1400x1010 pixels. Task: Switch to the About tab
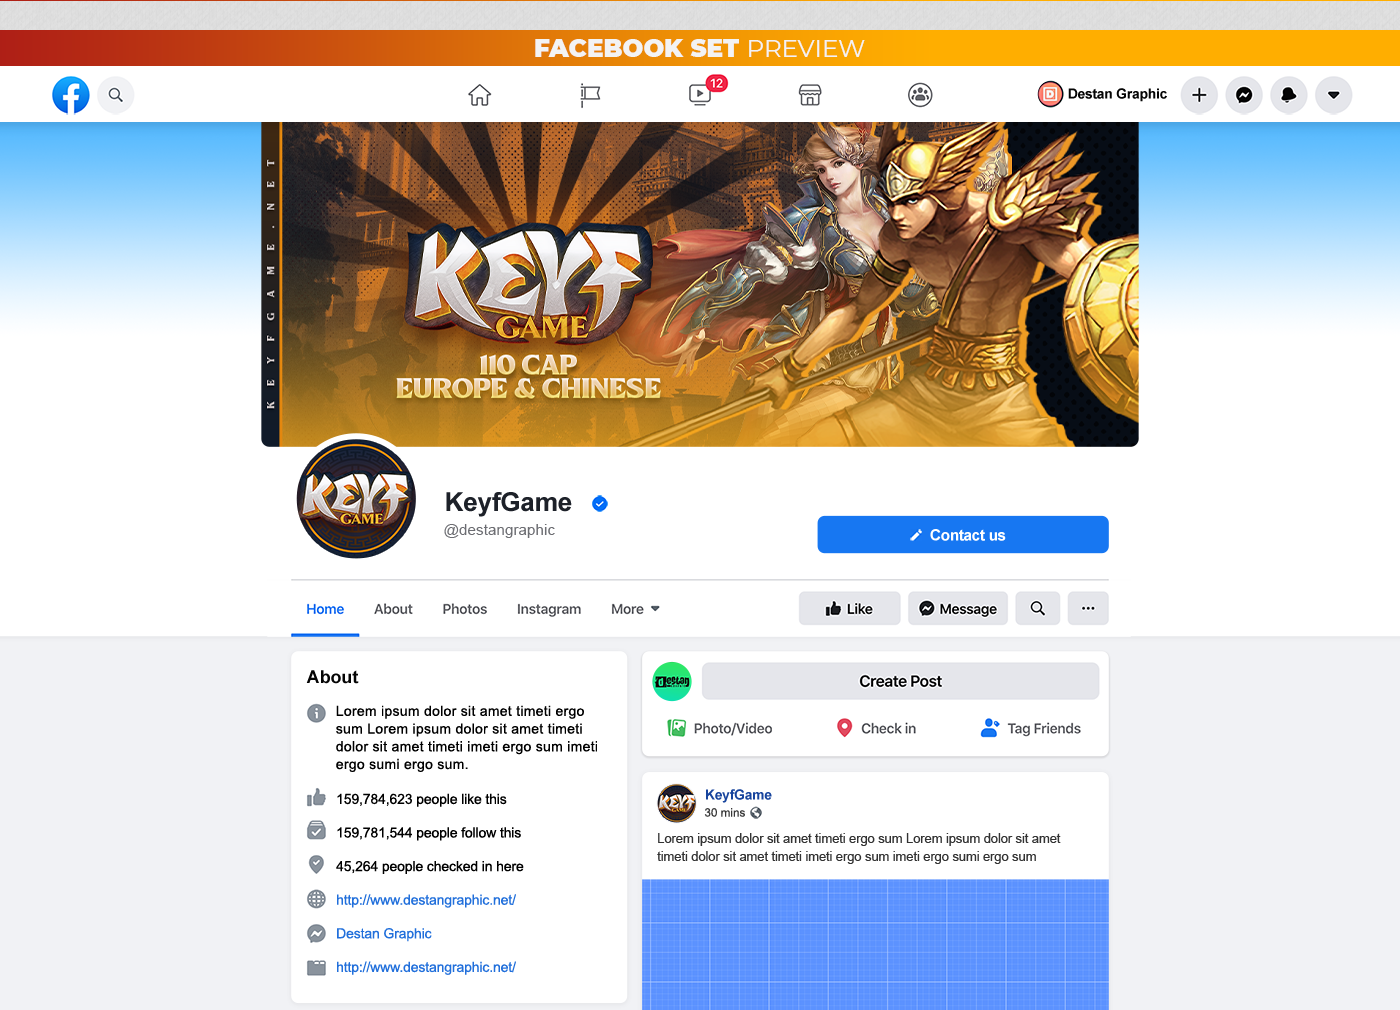click(x=393, y=609)
